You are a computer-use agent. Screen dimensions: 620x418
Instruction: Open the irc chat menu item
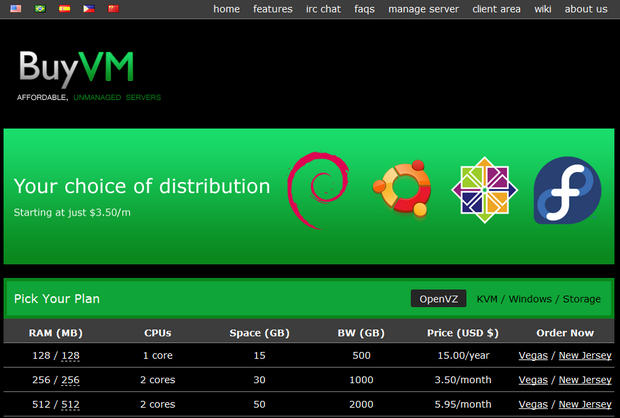[x=323, y=9]
